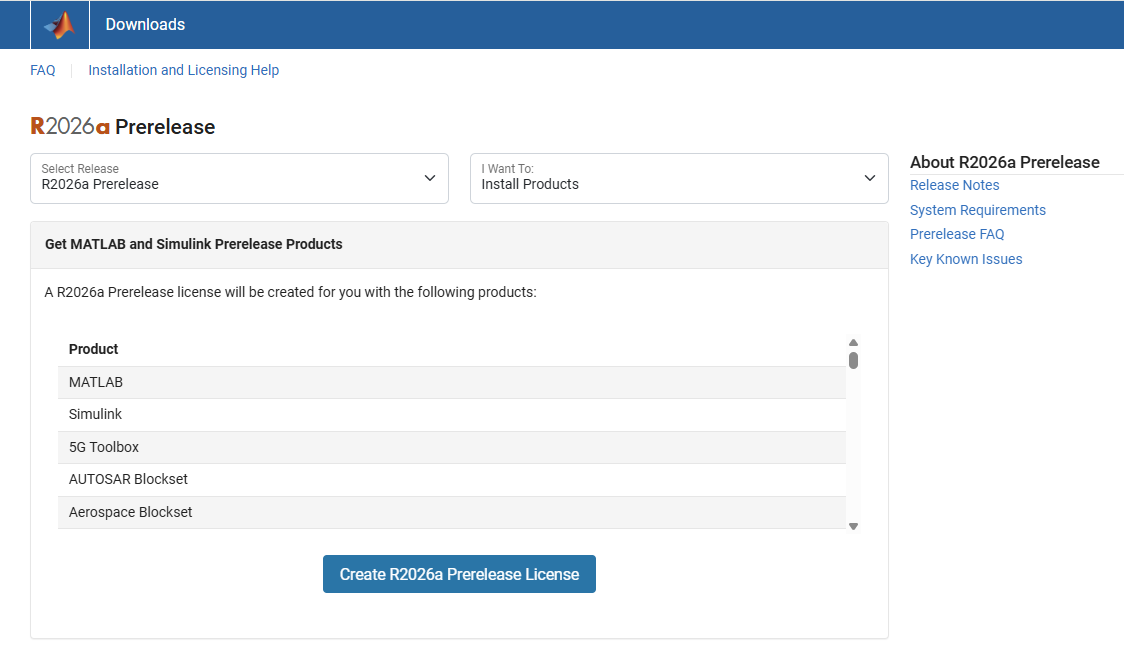Click the Downloads header title
This screenshot has width=1124, height=647.
pyautogui.click(x=145, y=25)
